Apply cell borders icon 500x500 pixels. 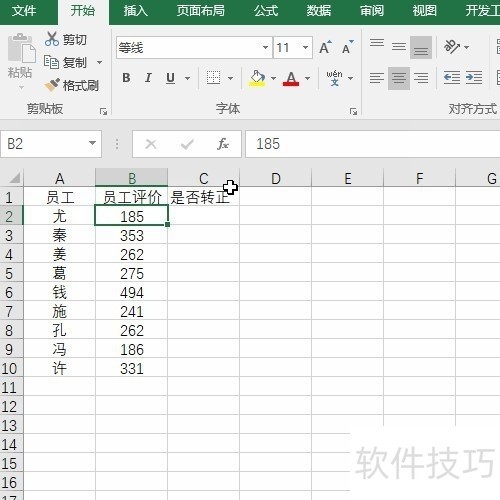(x=213, y=78)
